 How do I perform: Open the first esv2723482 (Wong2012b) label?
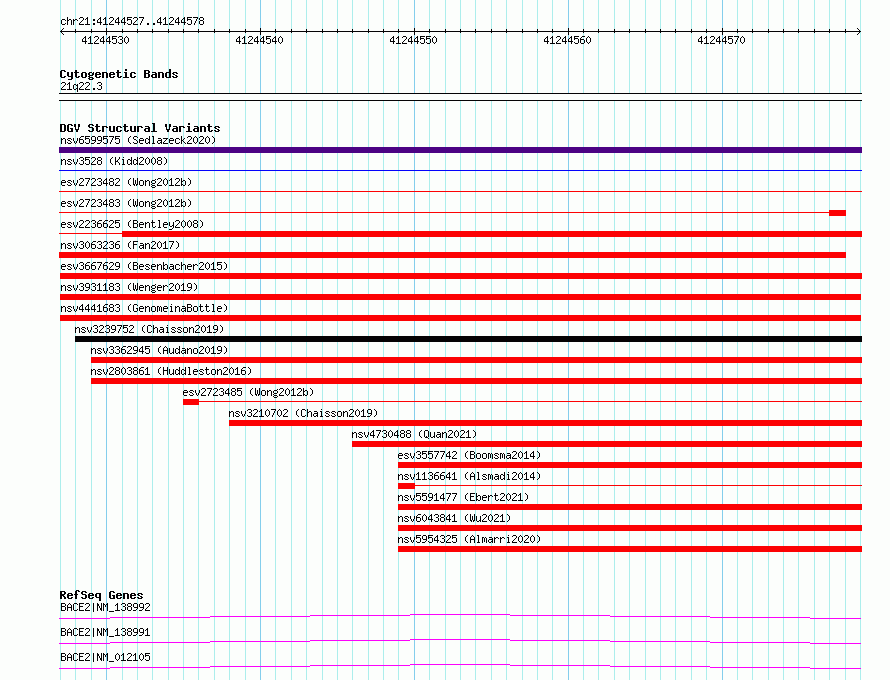point(126,182)
